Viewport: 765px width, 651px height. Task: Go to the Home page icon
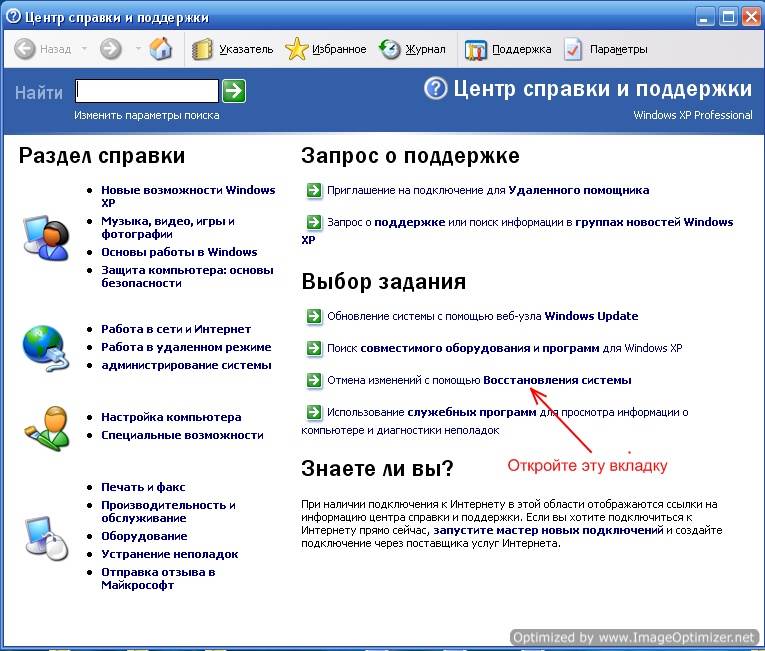tap(161, 49)
